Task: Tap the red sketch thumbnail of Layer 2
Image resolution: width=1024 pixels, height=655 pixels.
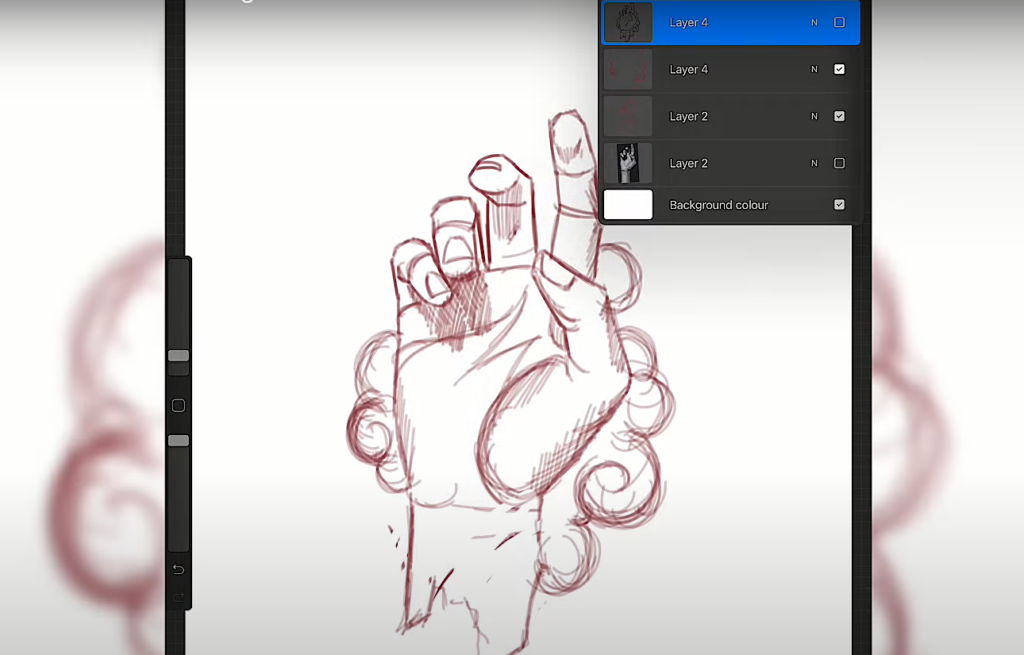Action: pos(628,116)
